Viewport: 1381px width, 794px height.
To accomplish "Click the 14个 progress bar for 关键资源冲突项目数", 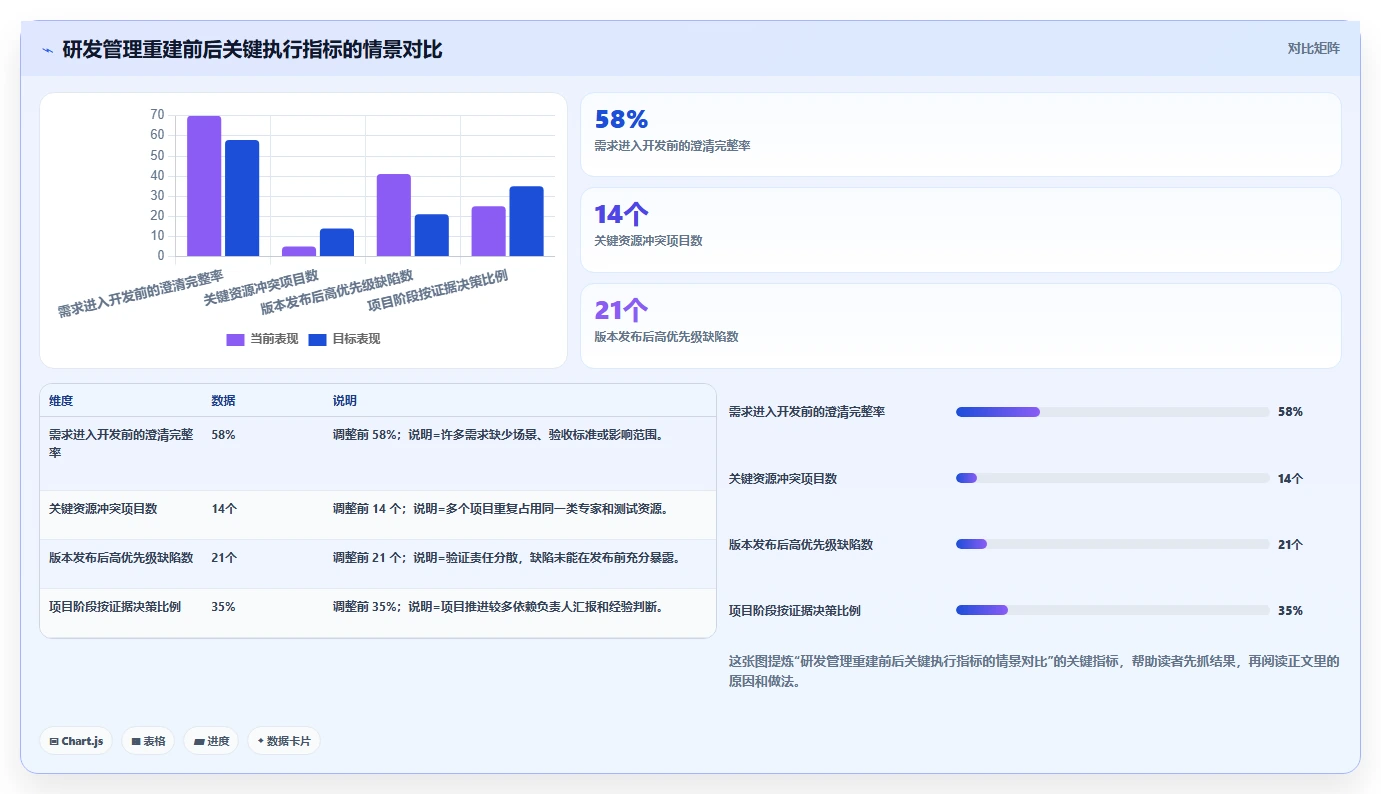I will (x=1113, y=478).
